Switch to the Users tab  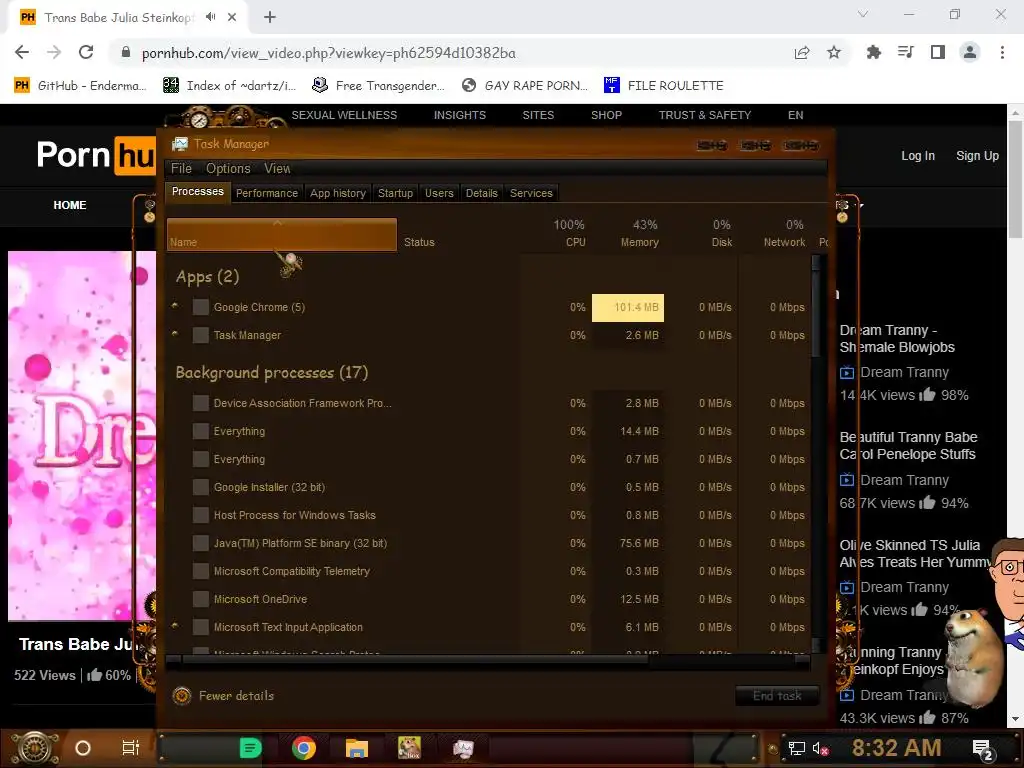(439, 193)
